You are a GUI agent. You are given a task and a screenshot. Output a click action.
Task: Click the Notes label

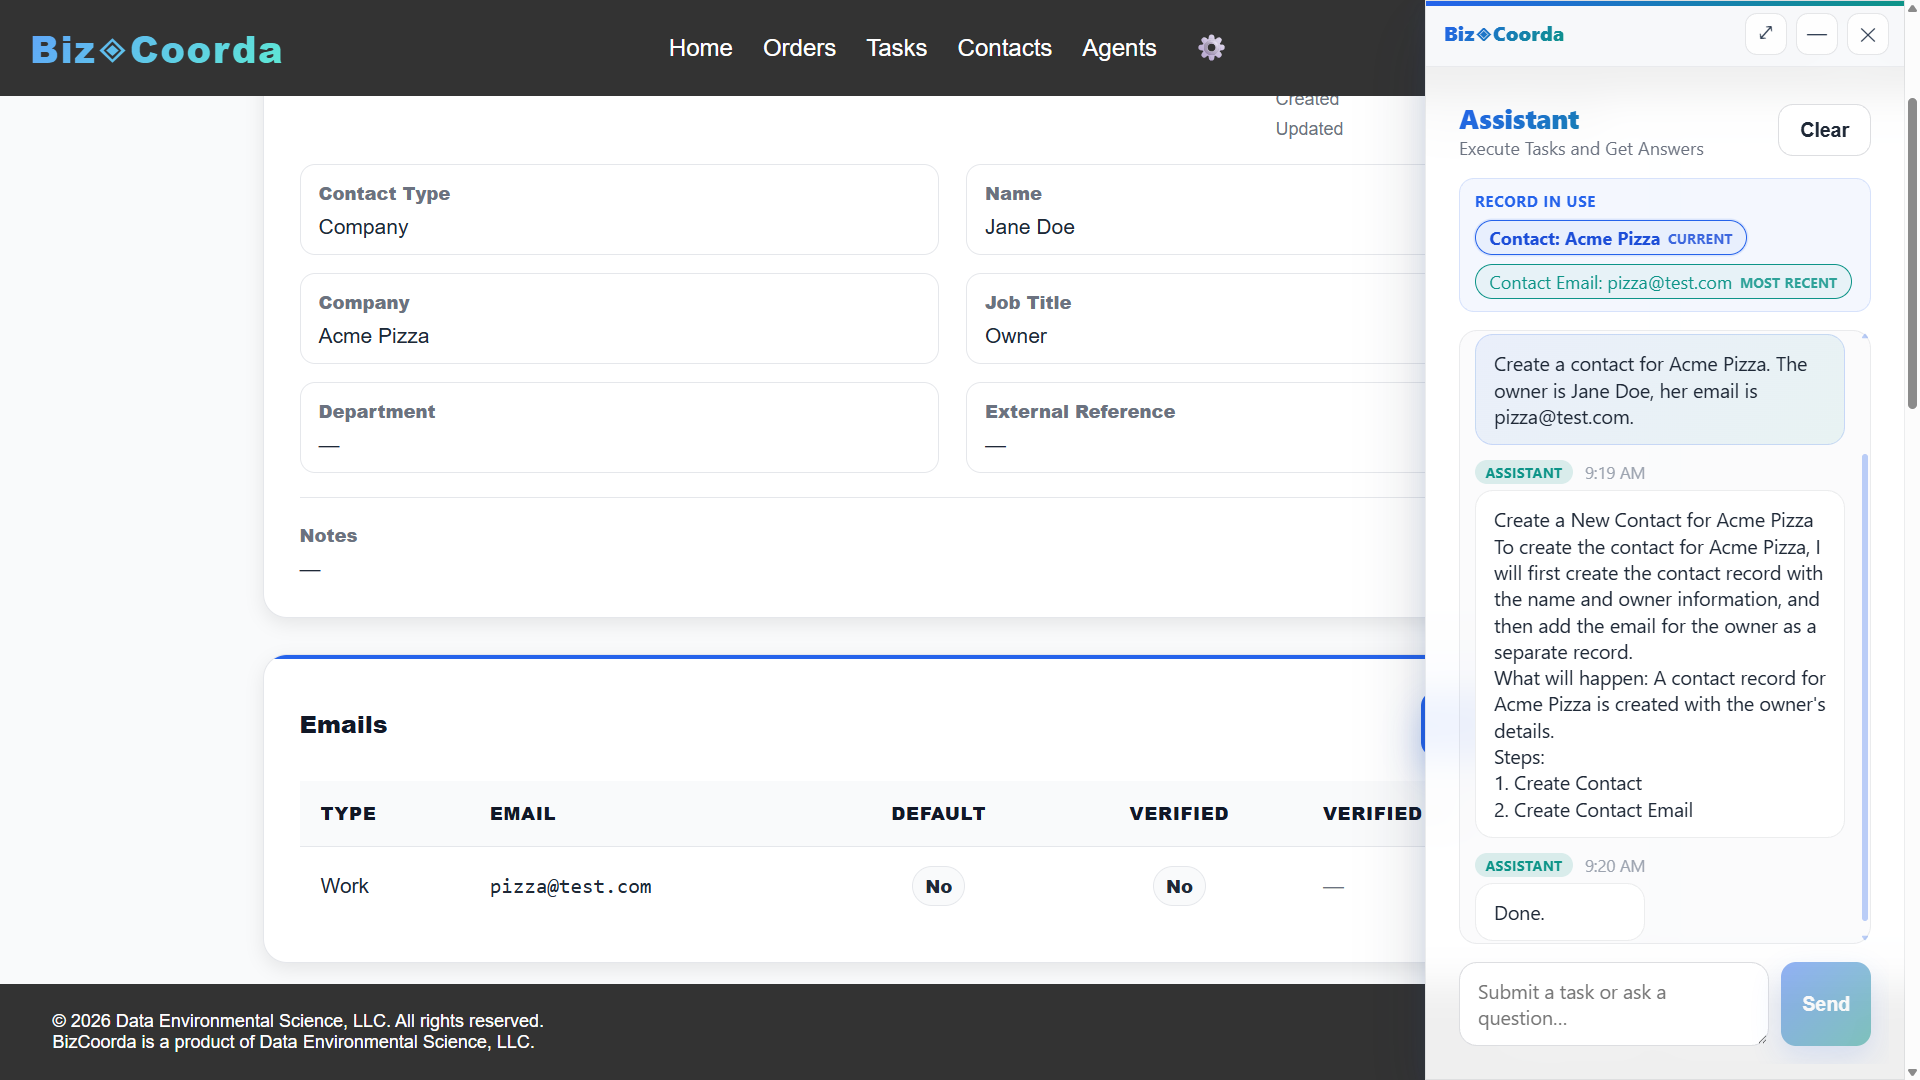click(328, 536)
